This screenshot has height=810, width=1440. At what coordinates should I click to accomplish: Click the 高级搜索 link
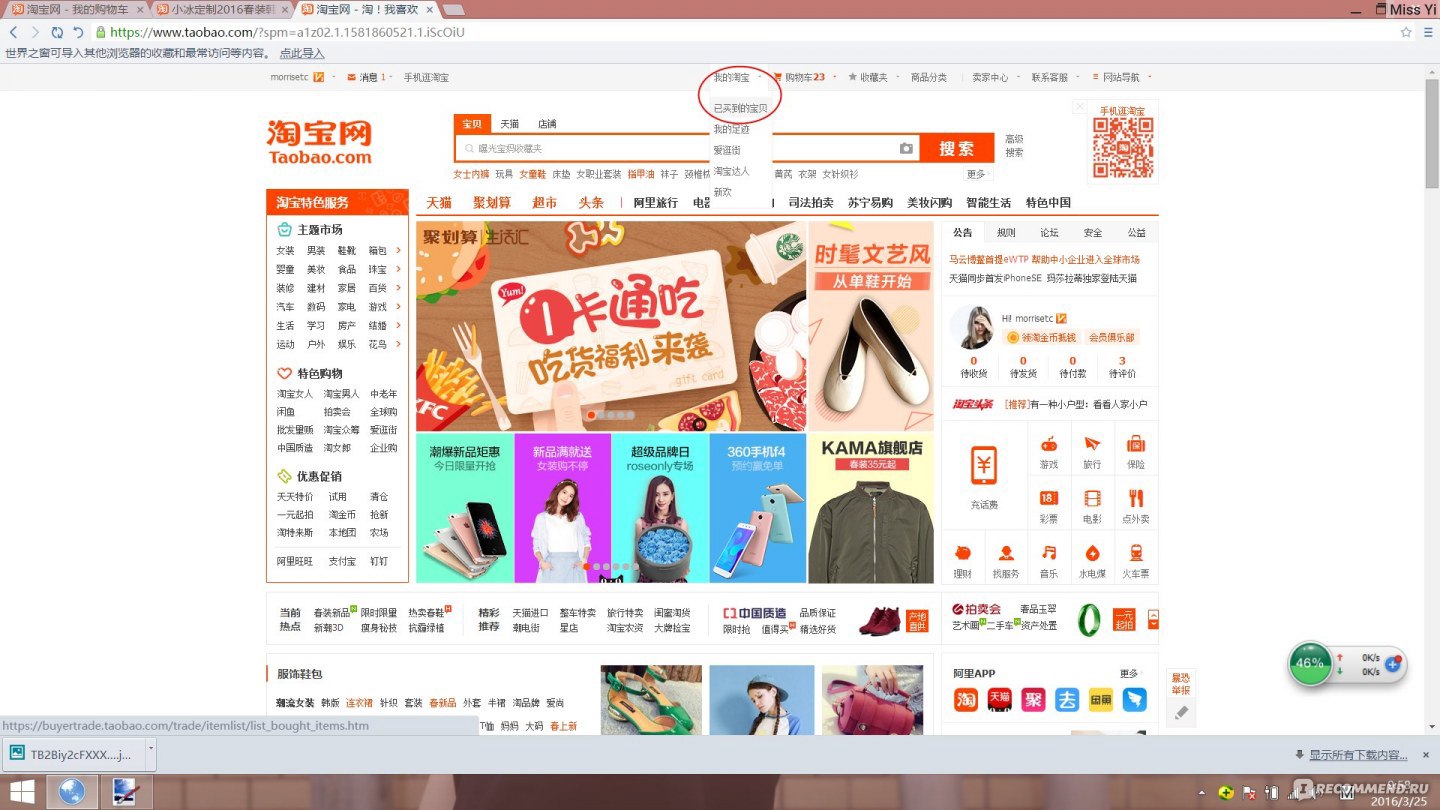point(1014,146)
